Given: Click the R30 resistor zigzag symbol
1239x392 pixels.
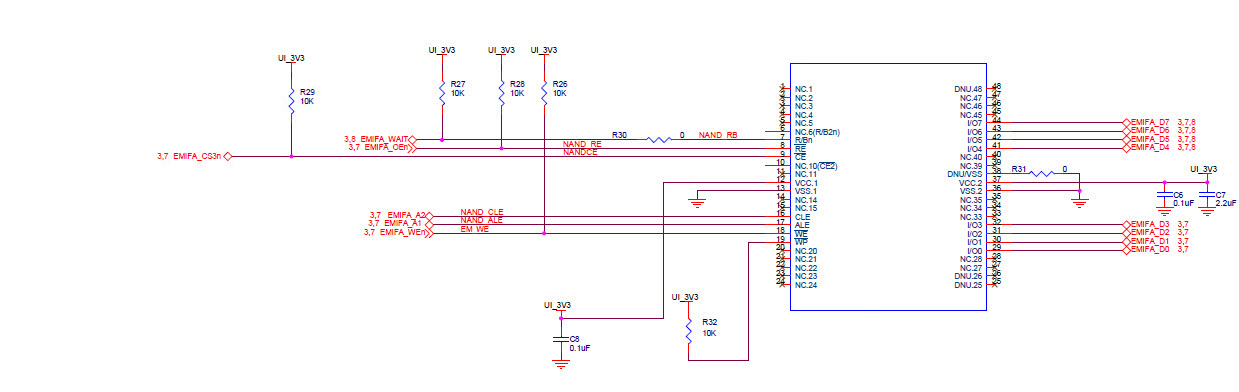Looking at the screenshot, I should (x=659, y=140).
